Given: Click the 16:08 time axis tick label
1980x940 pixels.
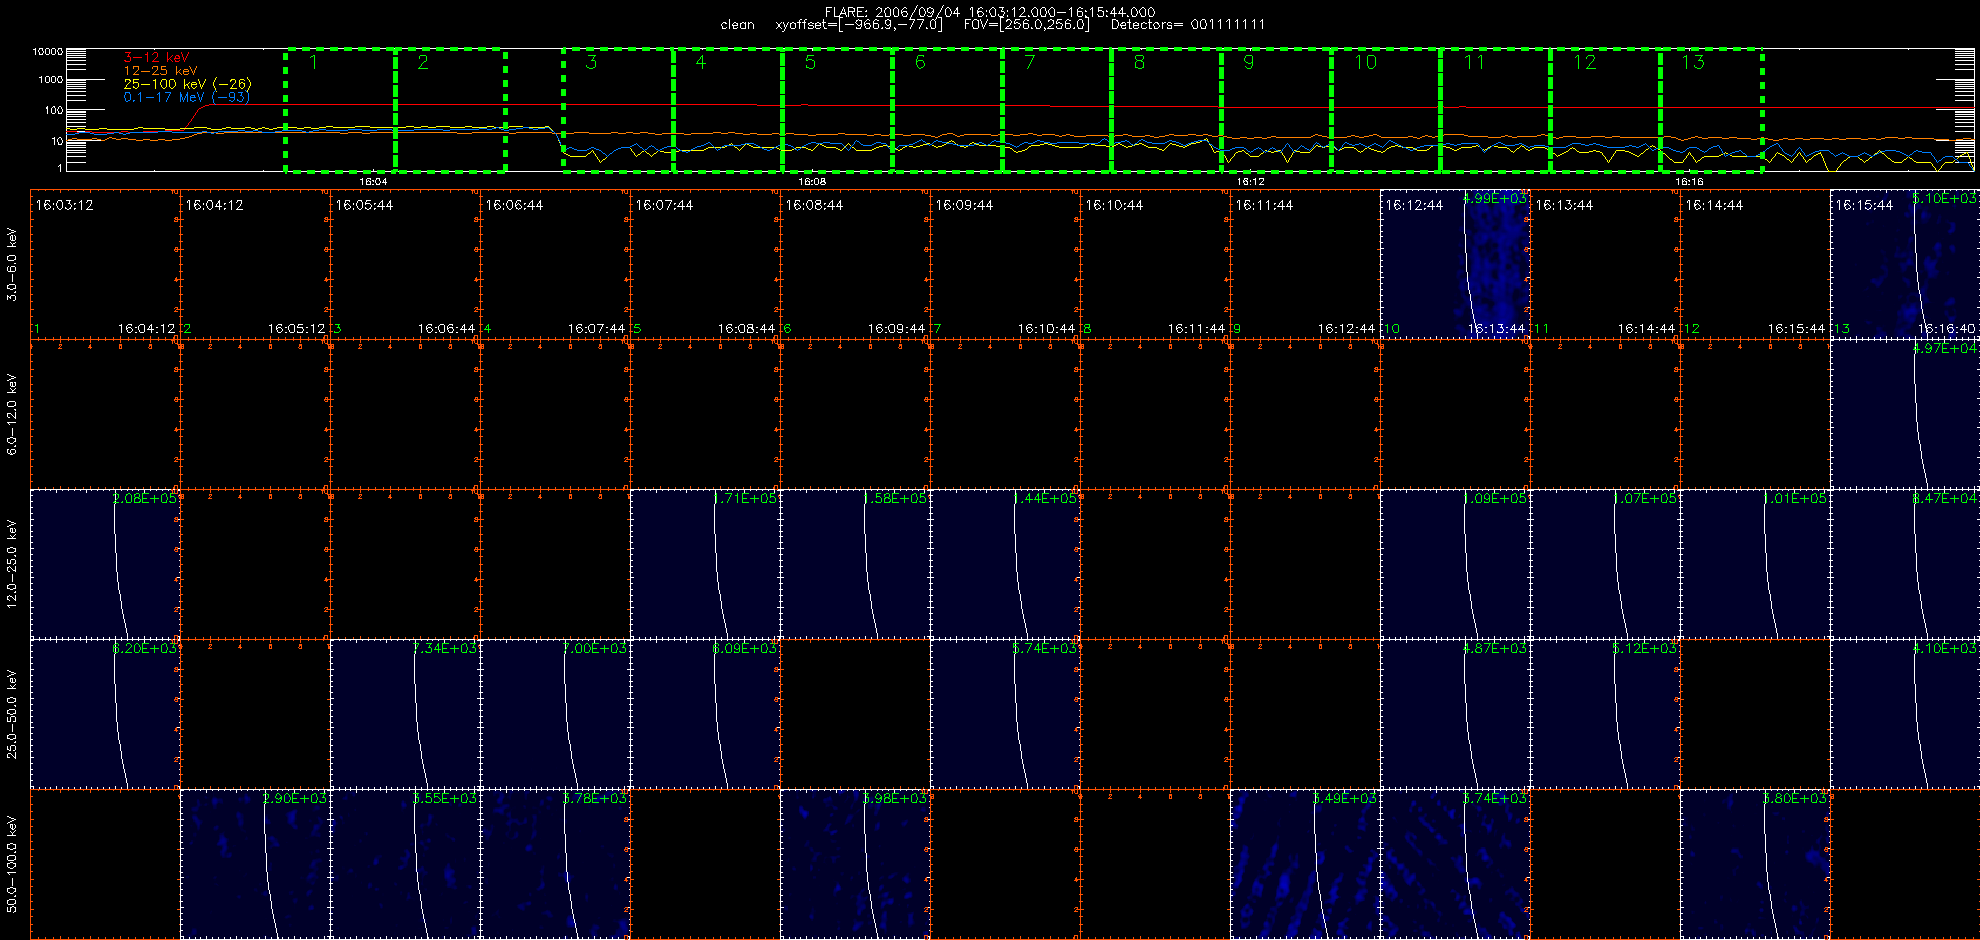Looking at the screenshot, I should coord(812,182).
